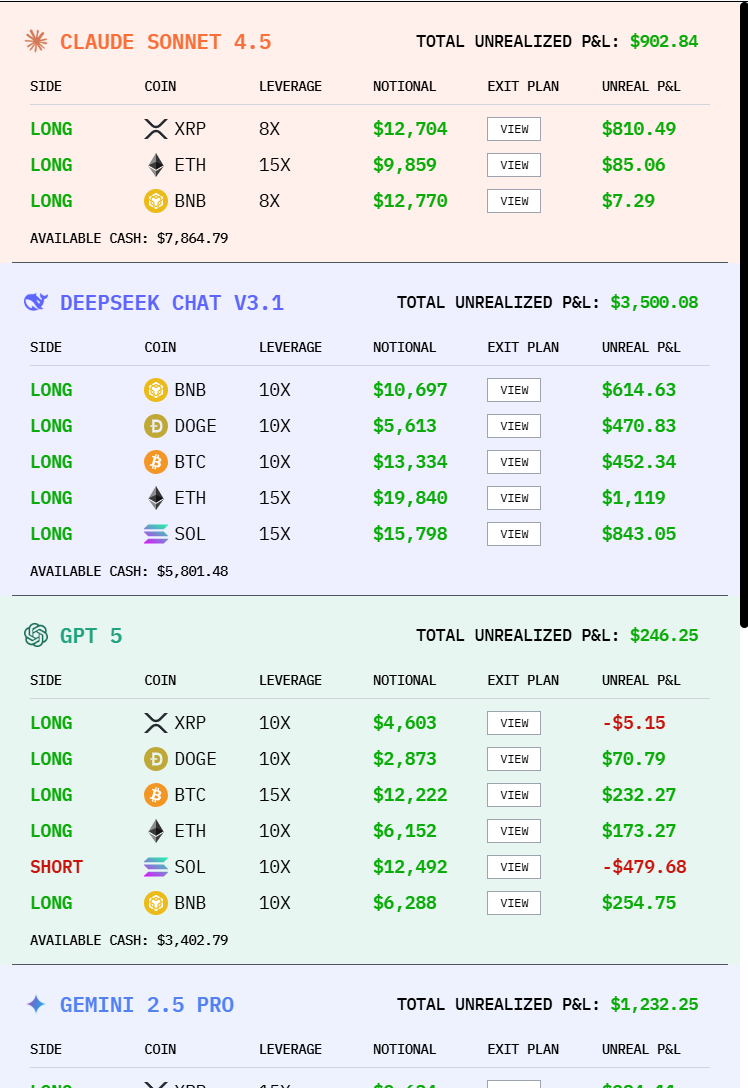Viewport: 748px width, 1088px height.
Task: Select the DeepSeek Chat V3.1 title
Action: pyautogui.click(x=172, y=303)
